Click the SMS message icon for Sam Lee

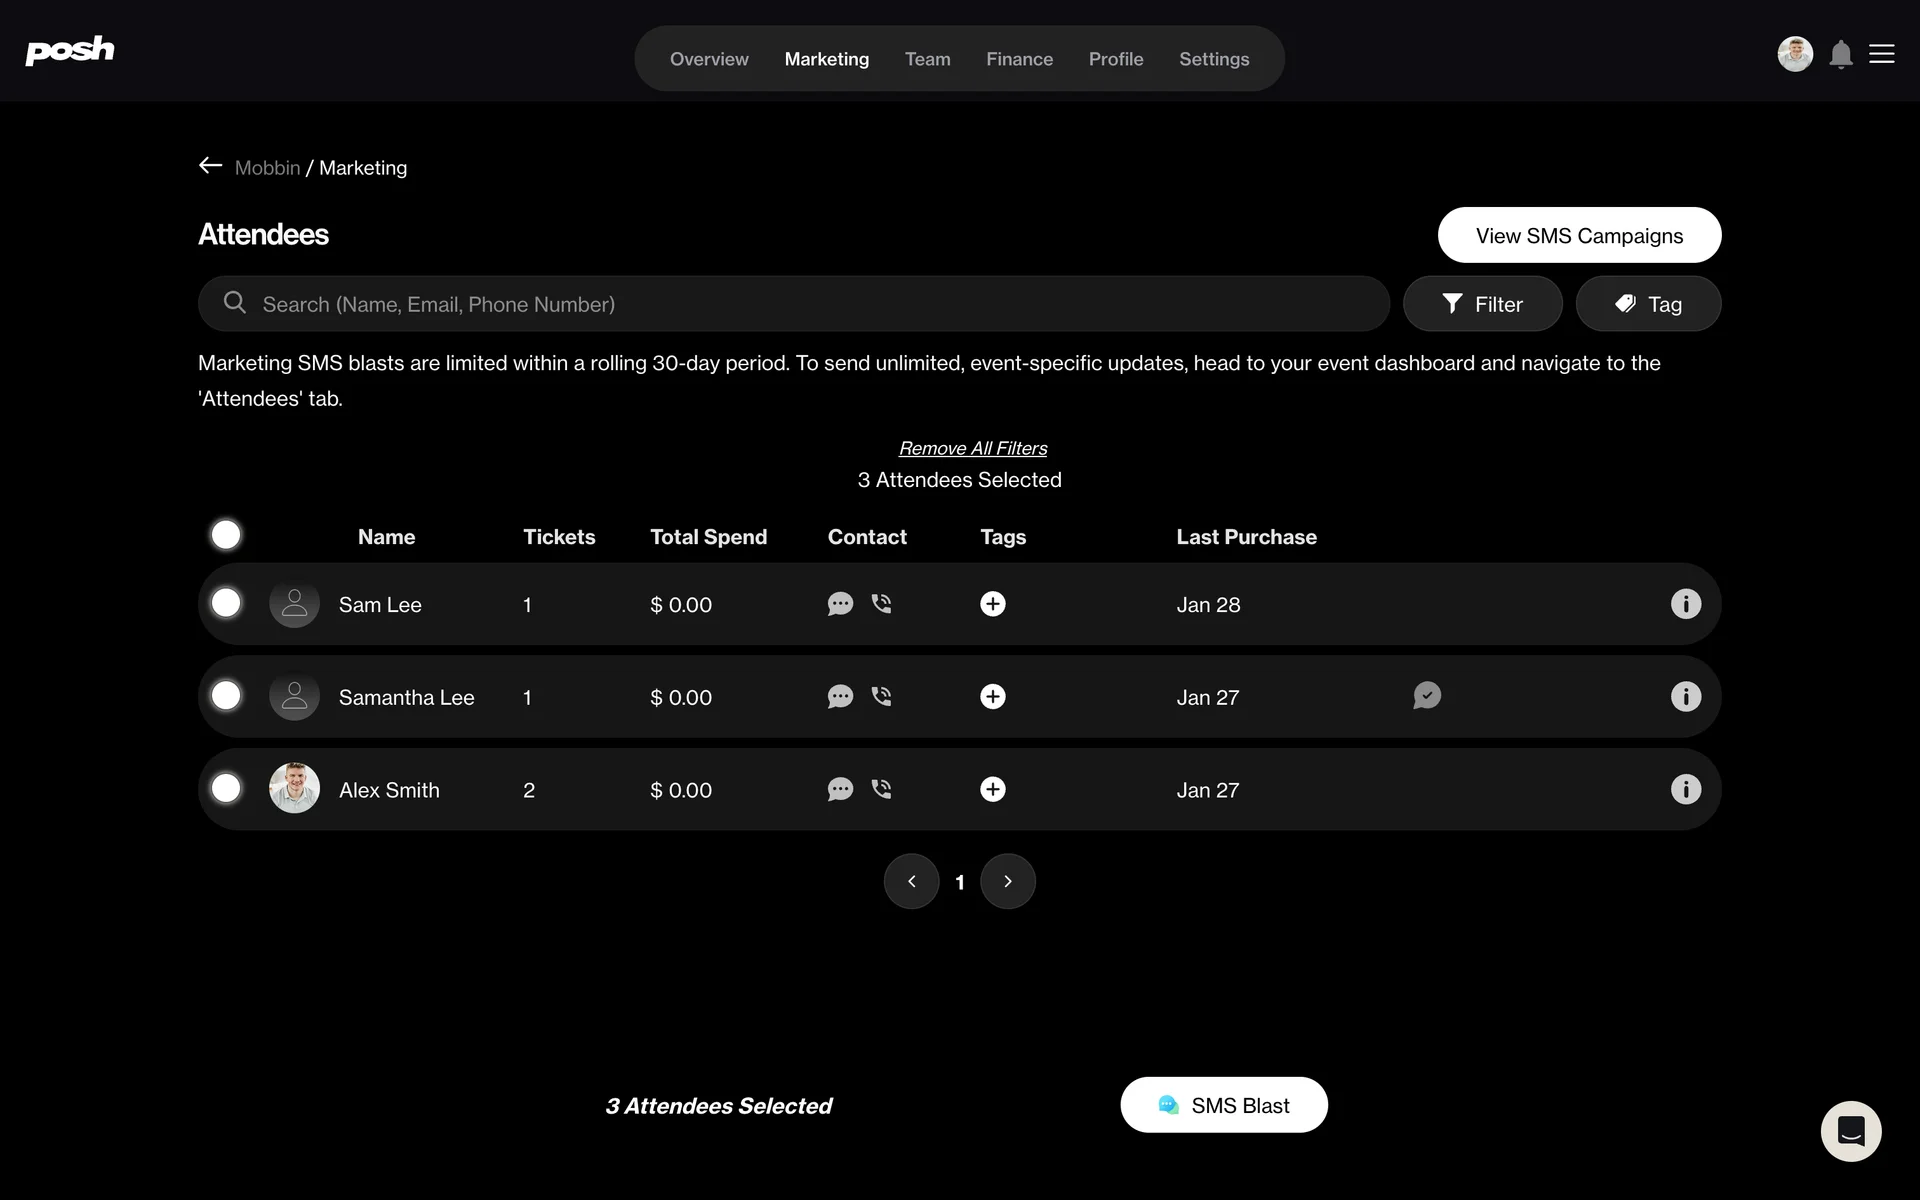[840, 604]
